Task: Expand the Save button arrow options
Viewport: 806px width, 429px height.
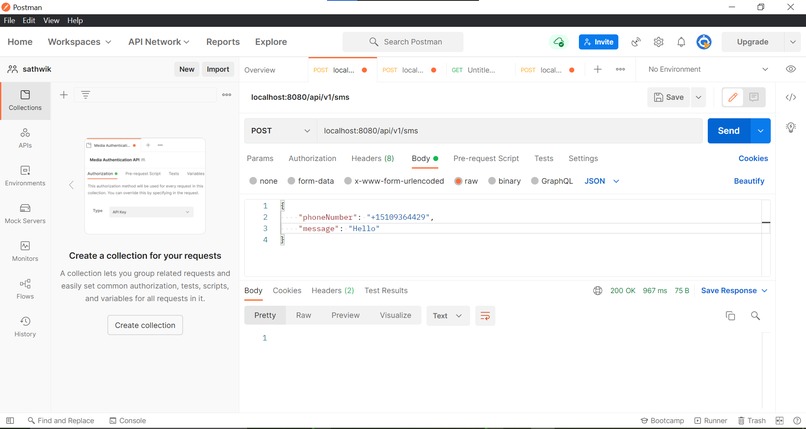Action: 698,97
